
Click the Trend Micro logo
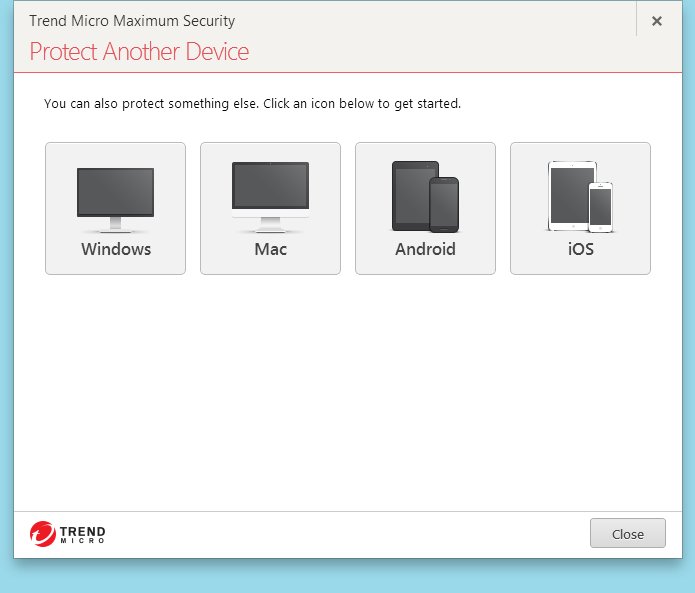(67, 534)
